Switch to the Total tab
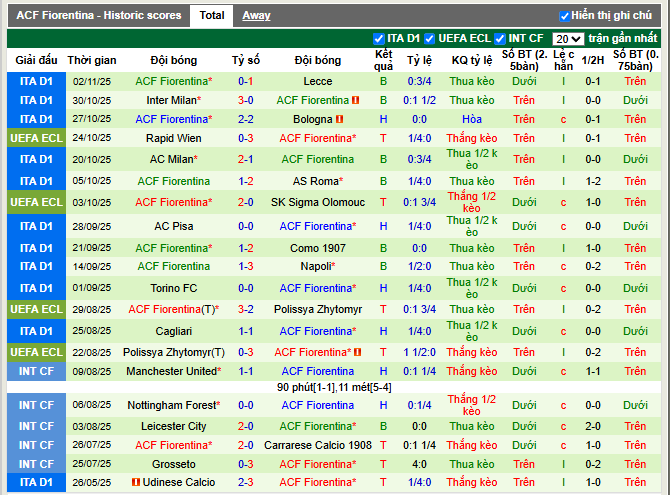Viewport: 670px width, 495px height. 212,15
